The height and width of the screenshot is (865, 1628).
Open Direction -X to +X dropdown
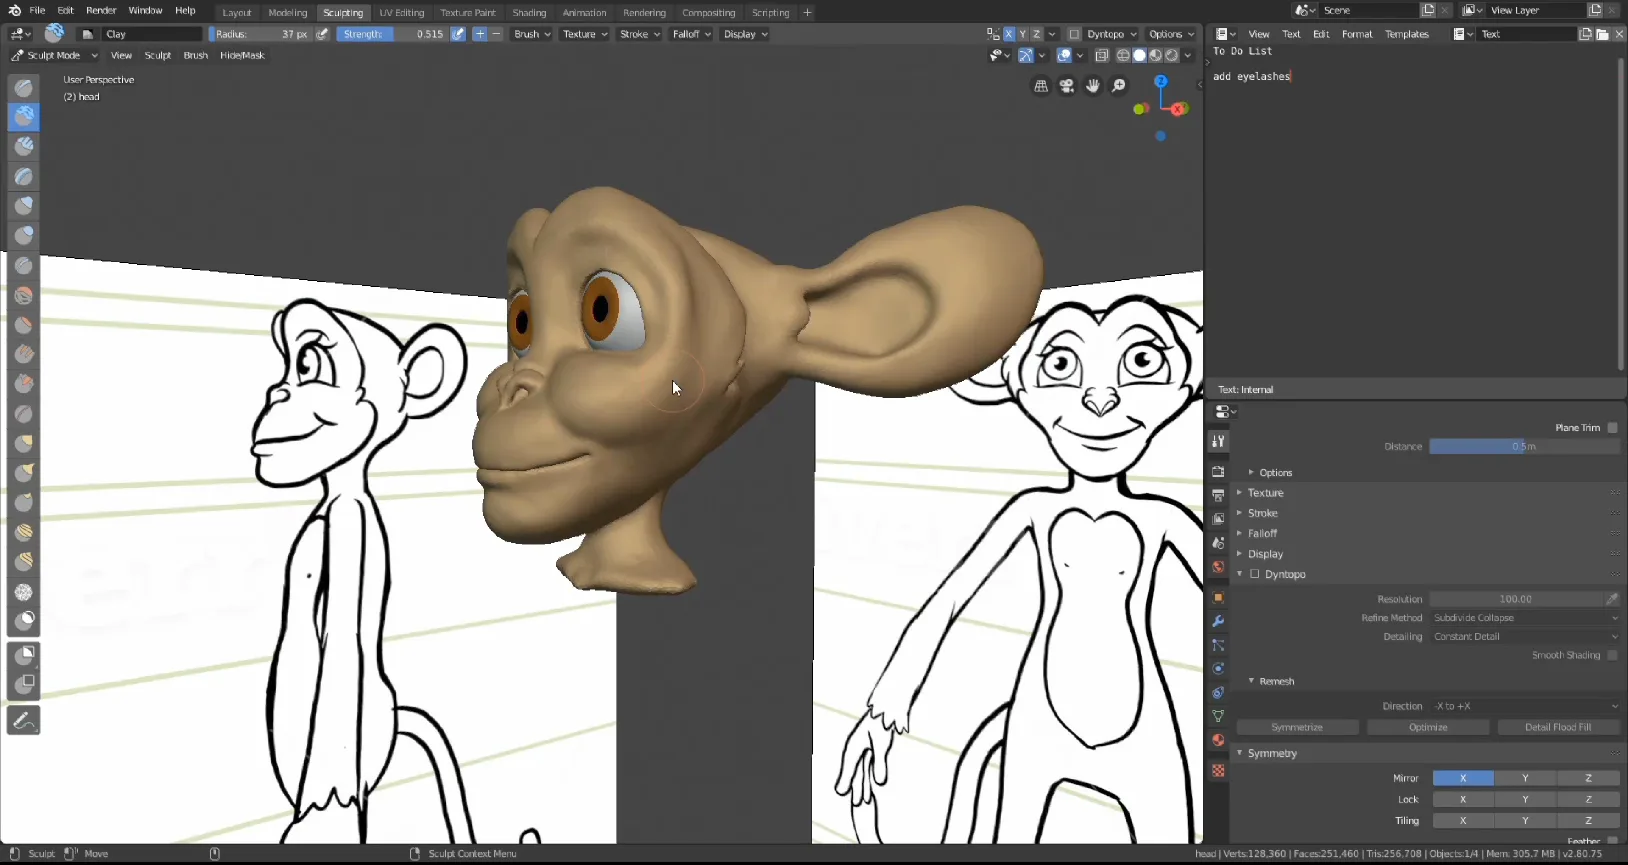coord(1525,706)
